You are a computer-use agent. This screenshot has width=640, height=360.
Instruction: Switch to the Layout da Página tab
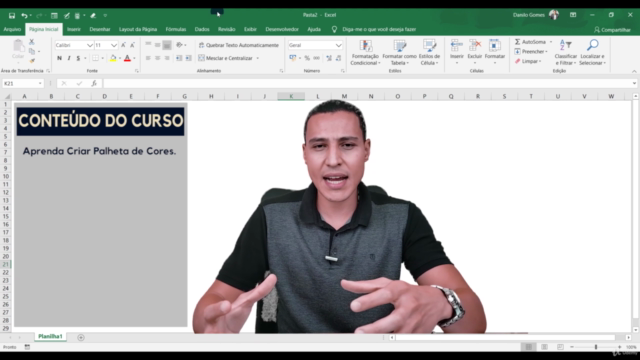tap(138, 29)
